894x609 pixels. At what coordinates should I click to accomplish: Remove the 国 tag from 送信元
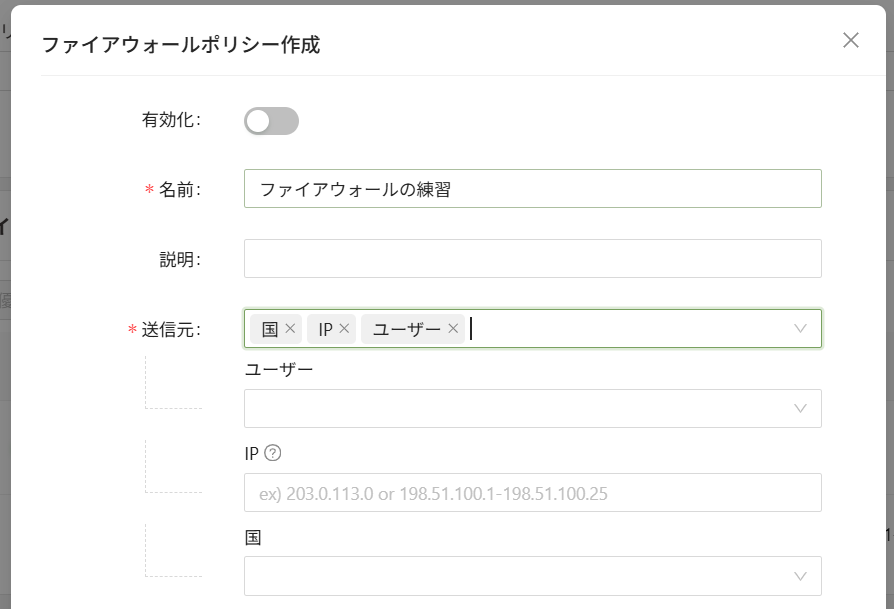click(x=290, y=329)
